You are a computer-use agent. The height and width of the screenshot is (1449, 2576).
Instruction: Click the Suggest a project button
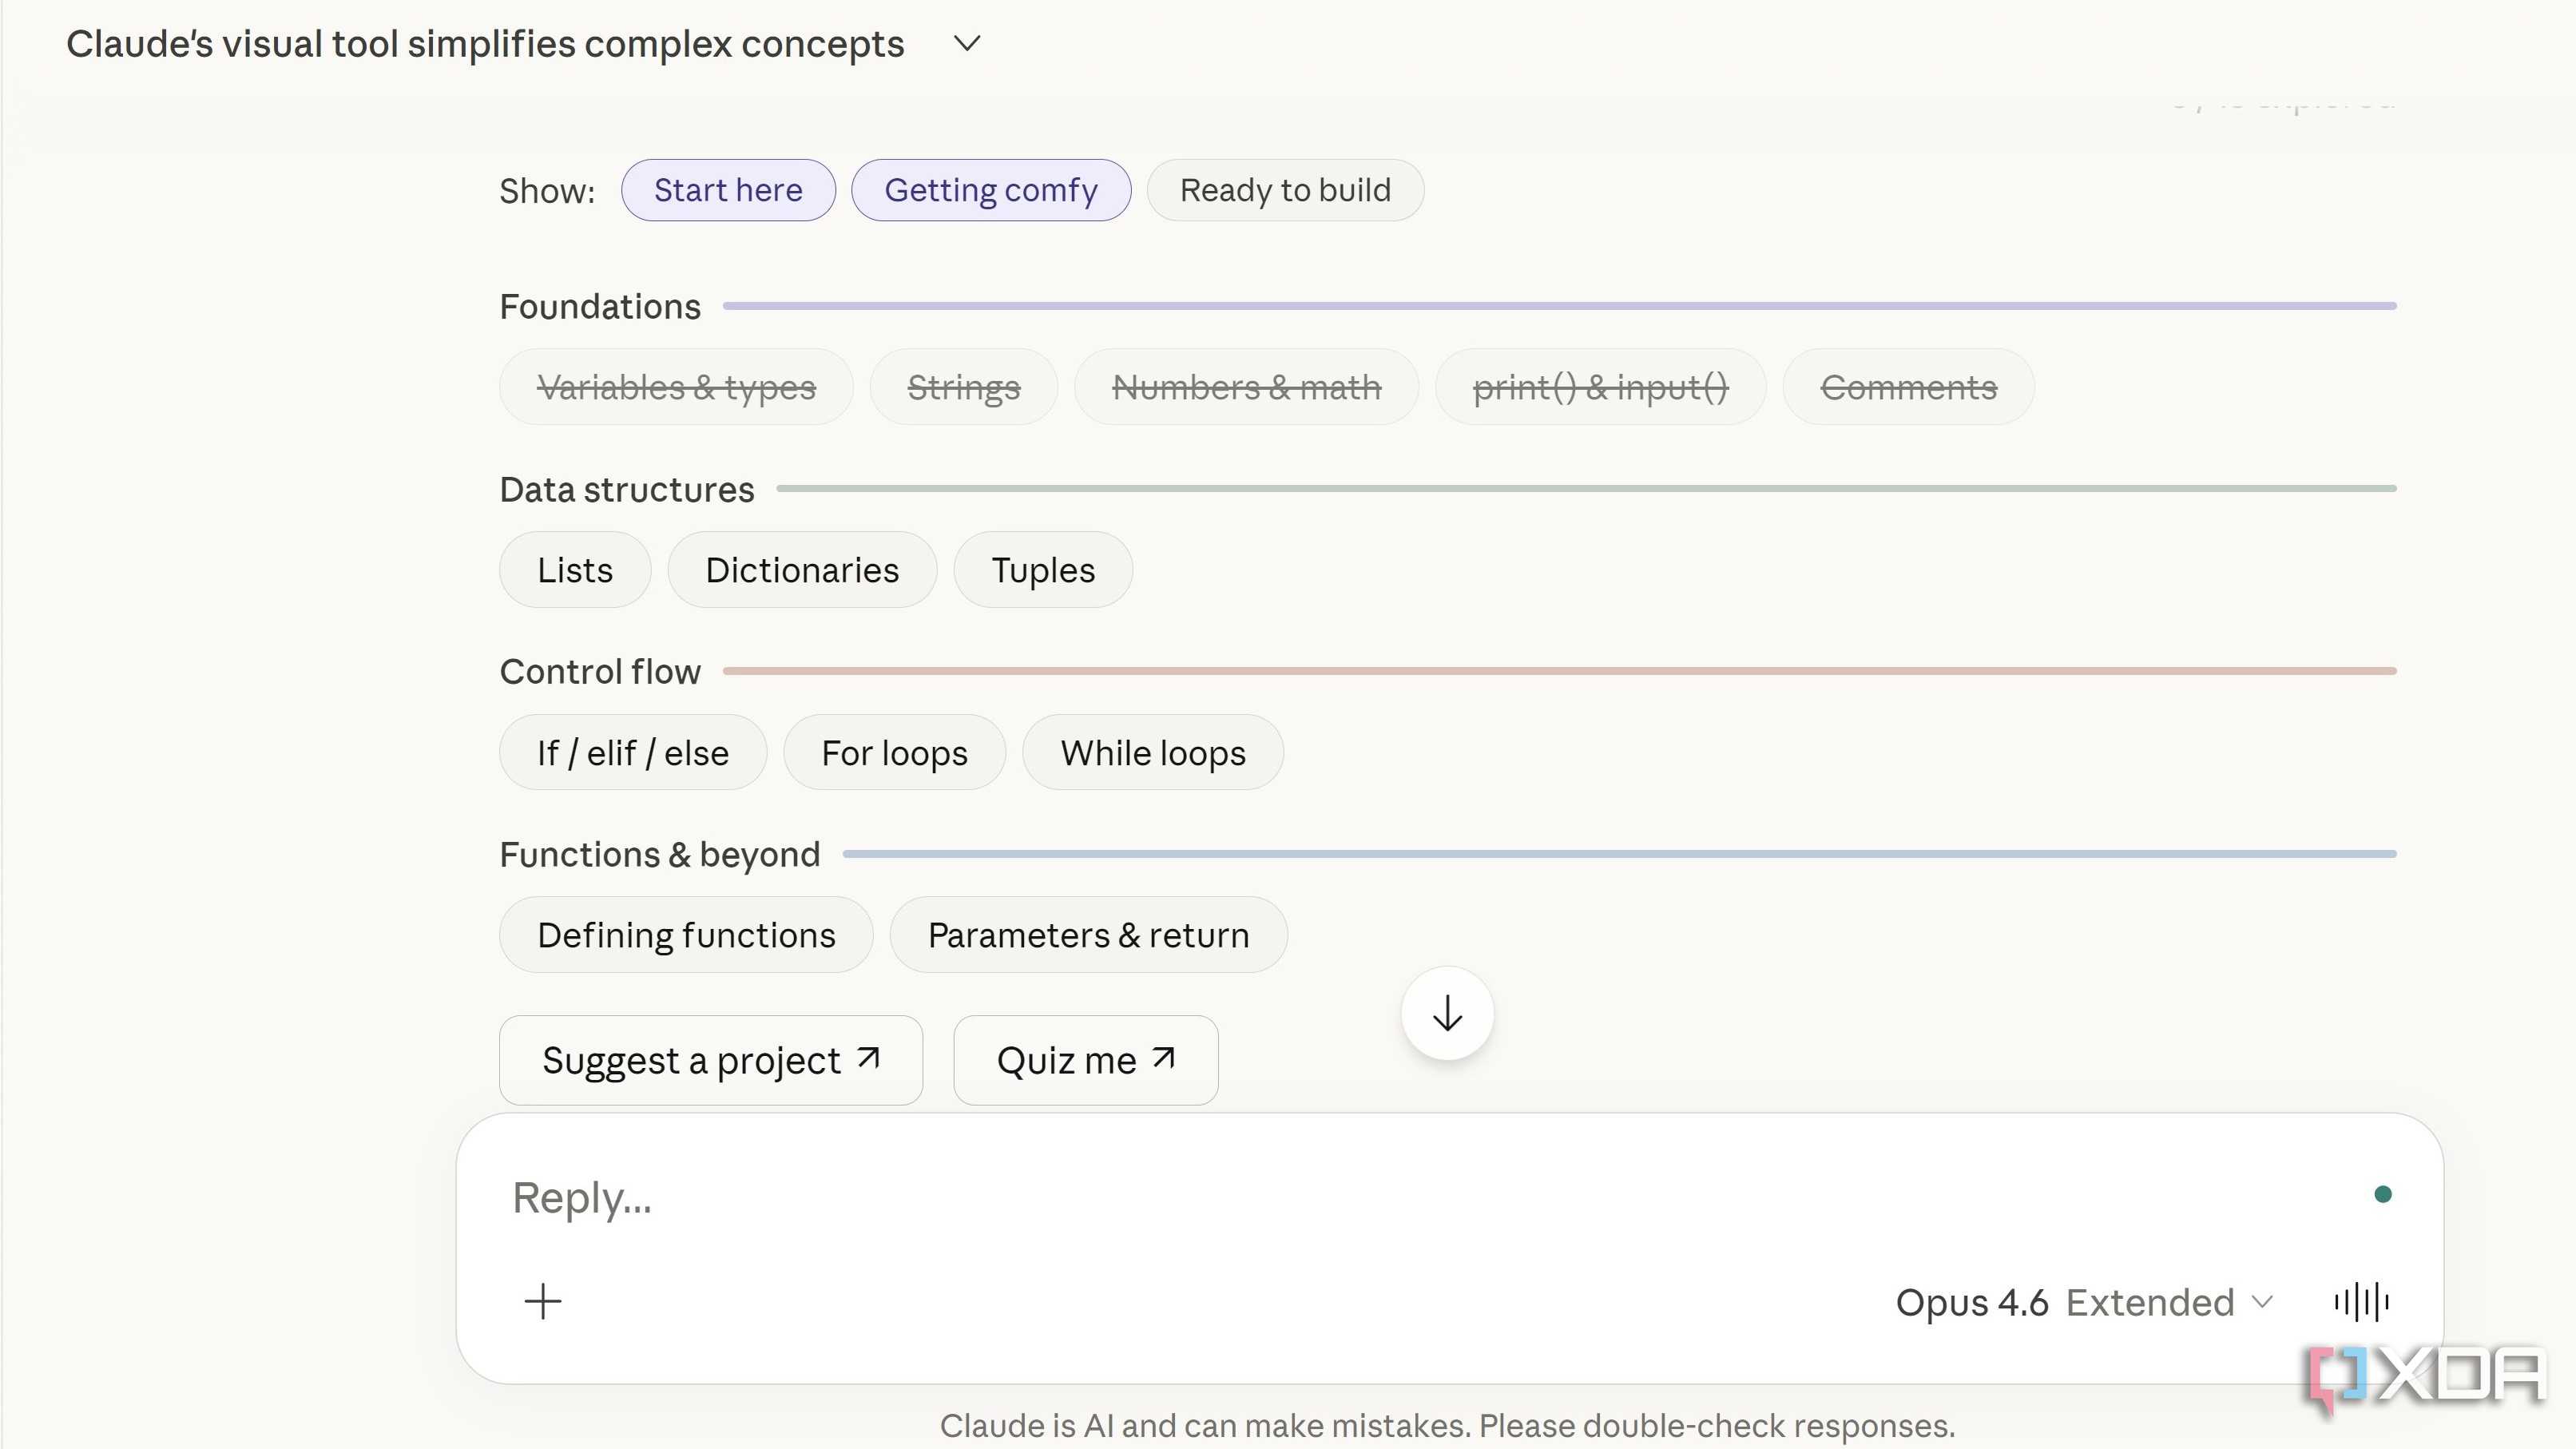point(711,1060)
